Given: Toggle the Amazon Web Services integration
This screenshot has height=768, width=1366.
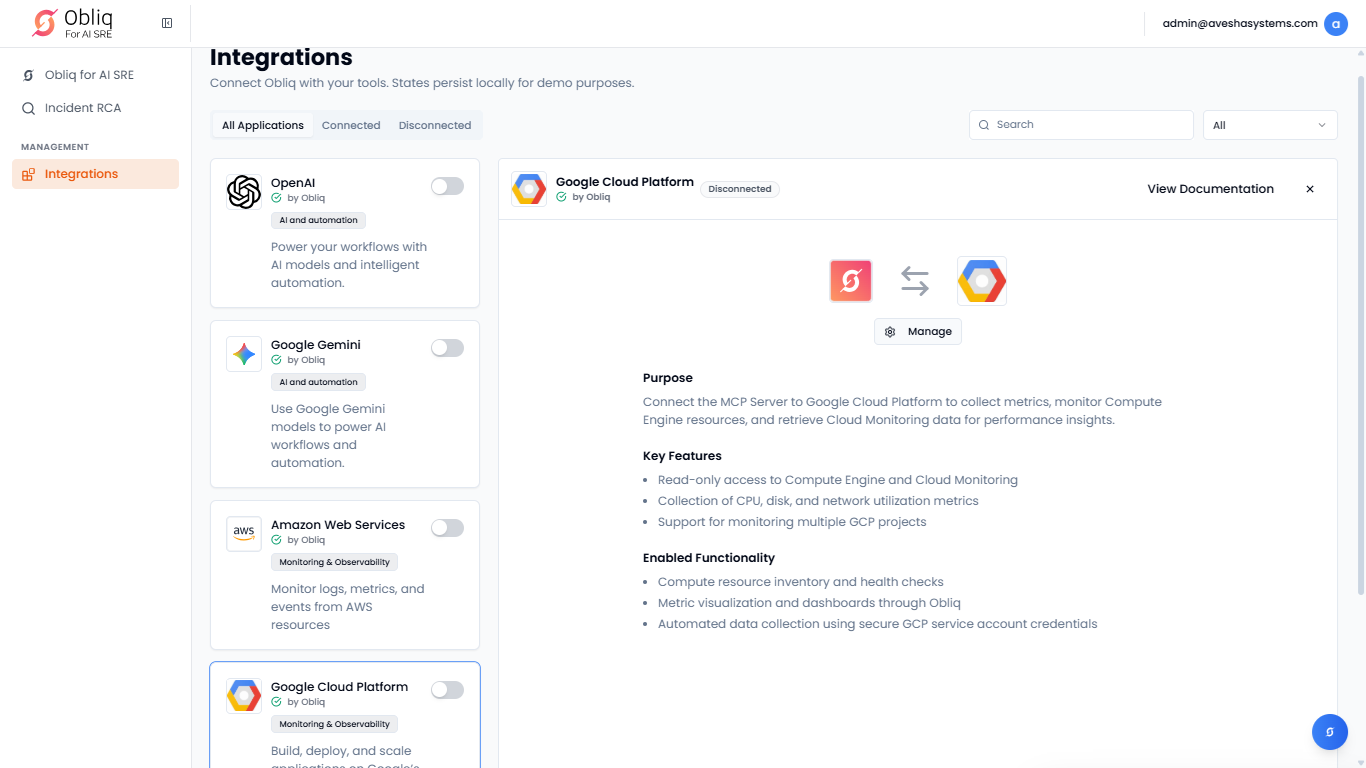Looking at the screenshot, I should click(447, 528).
